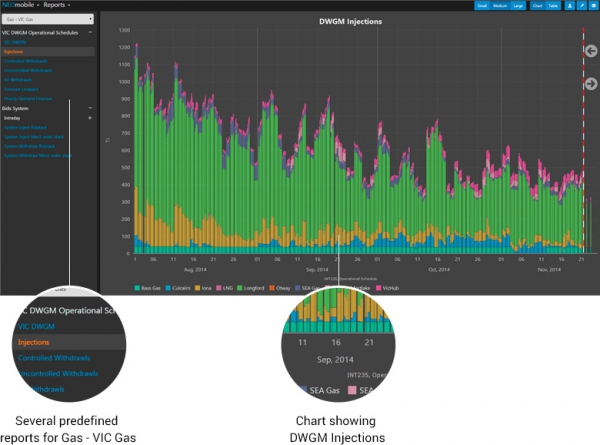This screenshot has width=600, height=445.
Task: Collapse VIC DWGM Operational Schedules section
Action: tap(90, 33)
